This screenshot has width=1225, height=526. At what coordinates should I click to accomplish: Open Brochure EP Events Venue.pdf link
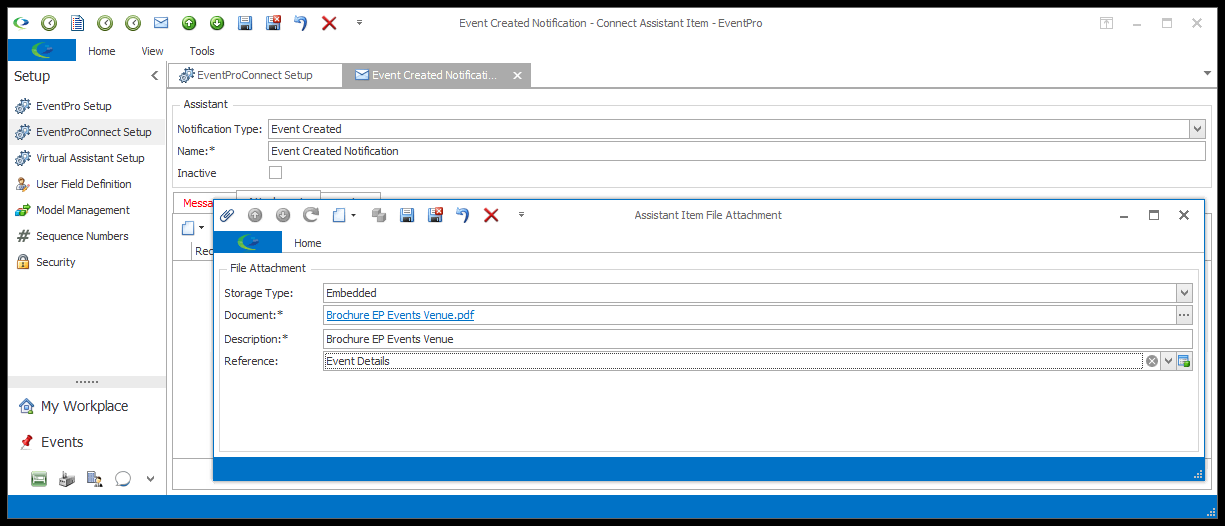pos(400,315)
